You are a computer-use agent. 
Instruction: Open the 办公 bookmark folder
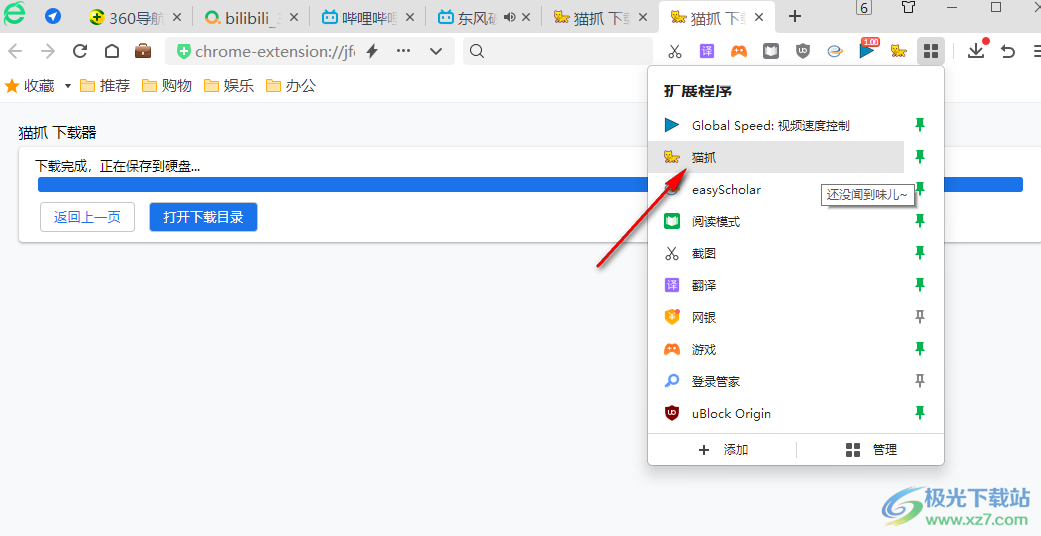291,86
